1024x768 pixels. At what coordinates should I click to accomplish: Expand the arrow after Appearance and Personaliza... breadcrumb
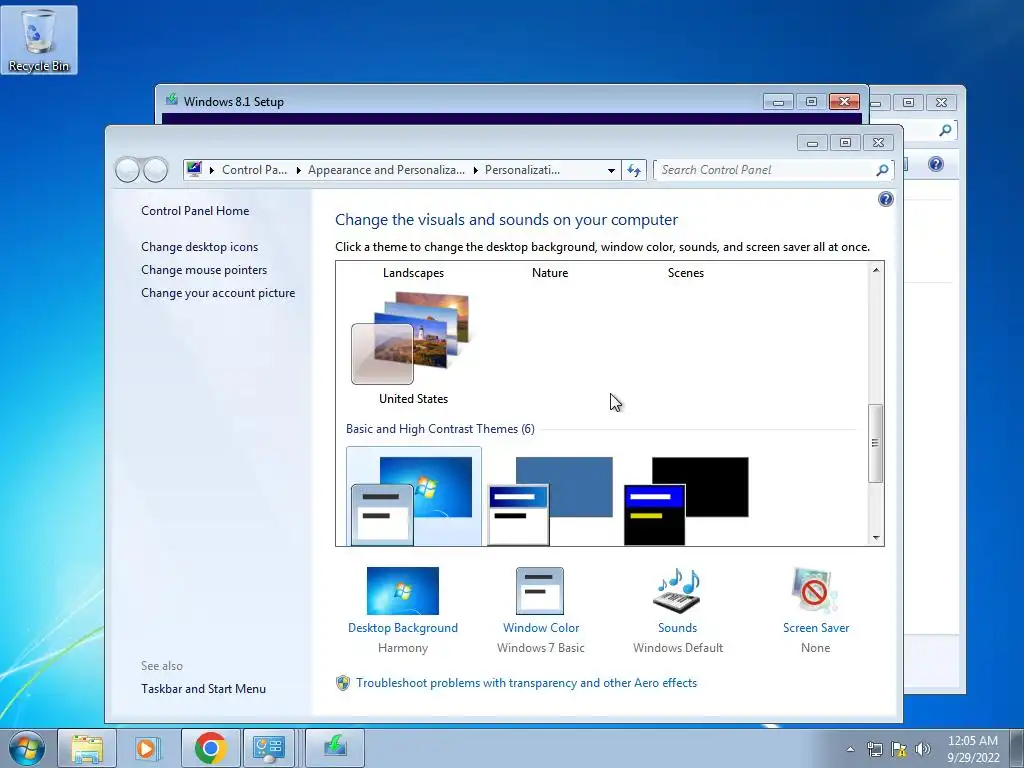click(x=475, y=170)
